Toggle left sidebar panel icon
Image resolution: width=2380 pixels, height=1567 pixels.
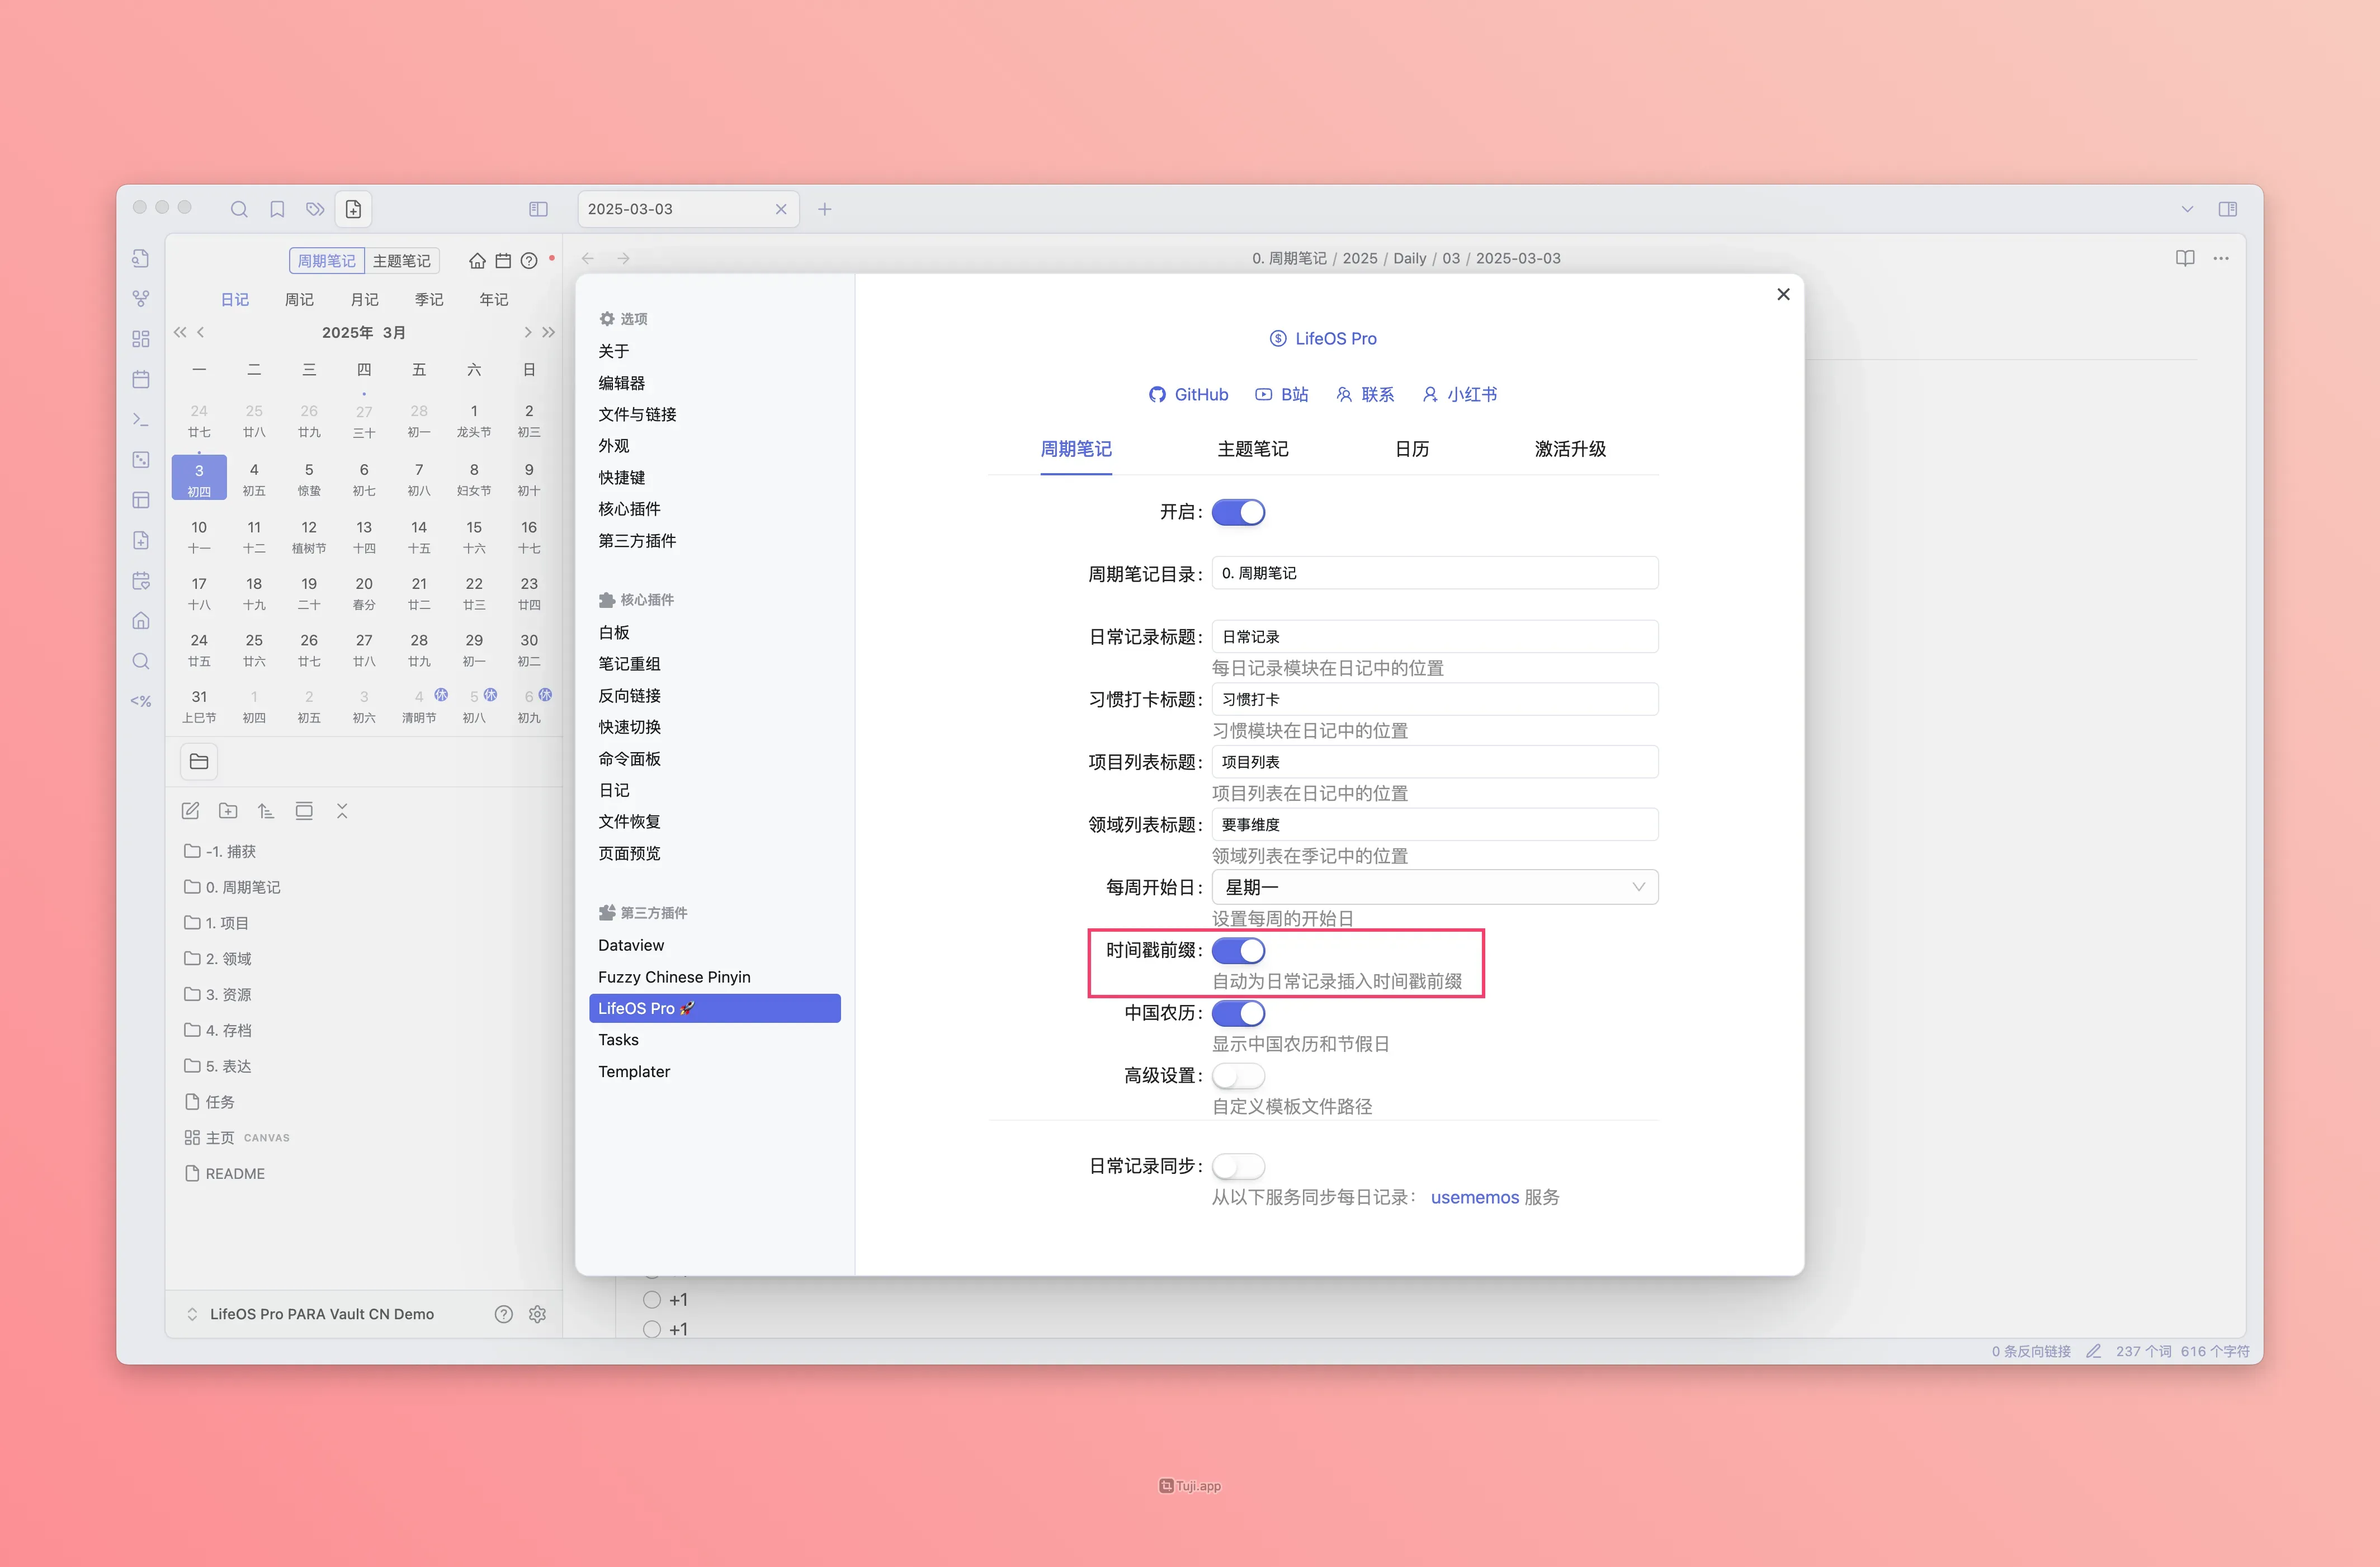point(538,209)
